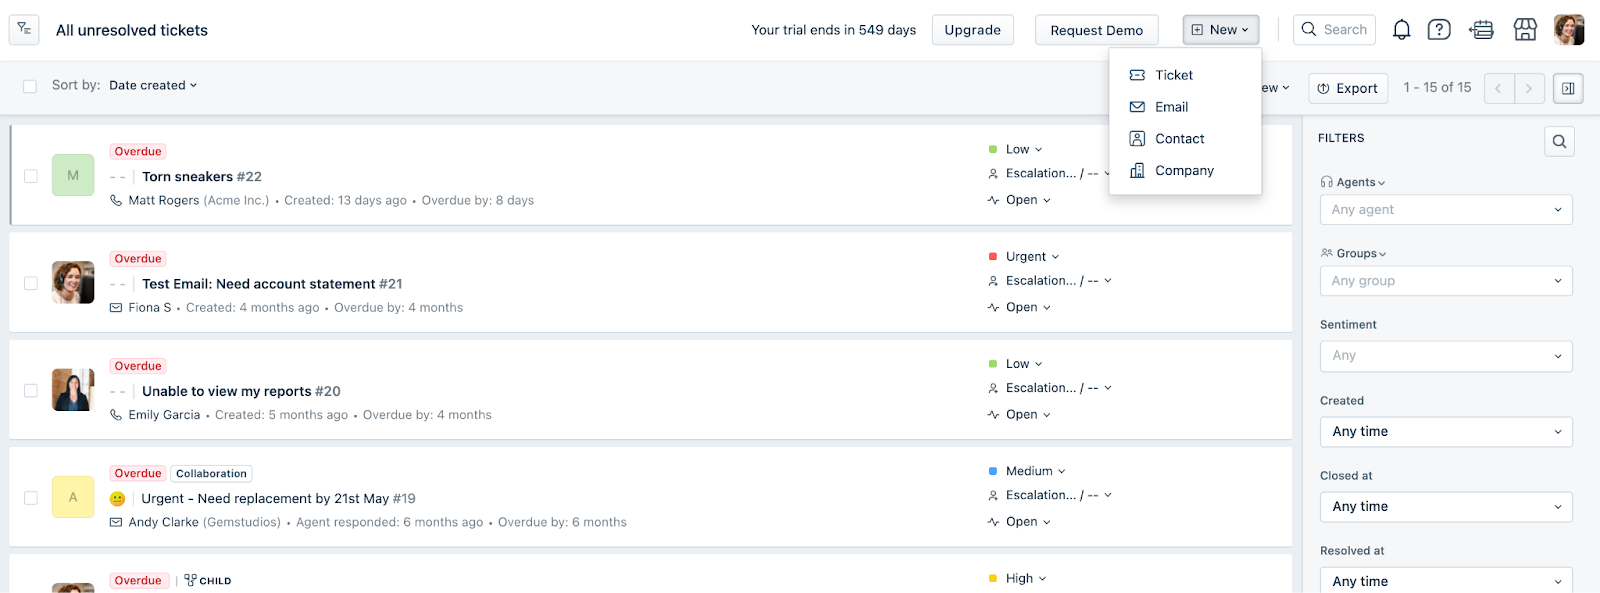The height and width of the screenshot is (593, 1600).
Task: Click the A avatar for Andy Clarke
Action: coord(73,497)
